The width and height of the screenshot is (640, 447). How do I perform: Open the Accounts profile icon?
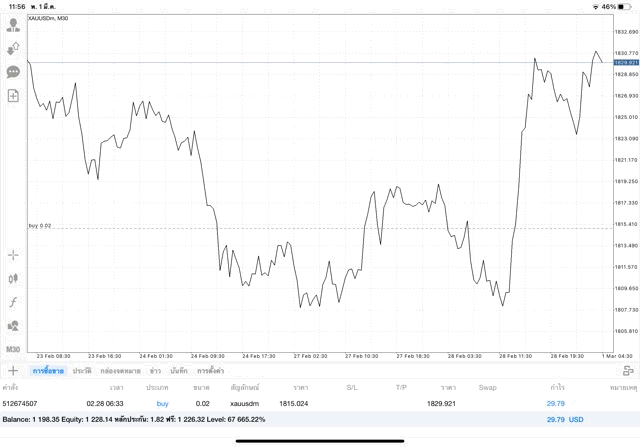(13, 24)
